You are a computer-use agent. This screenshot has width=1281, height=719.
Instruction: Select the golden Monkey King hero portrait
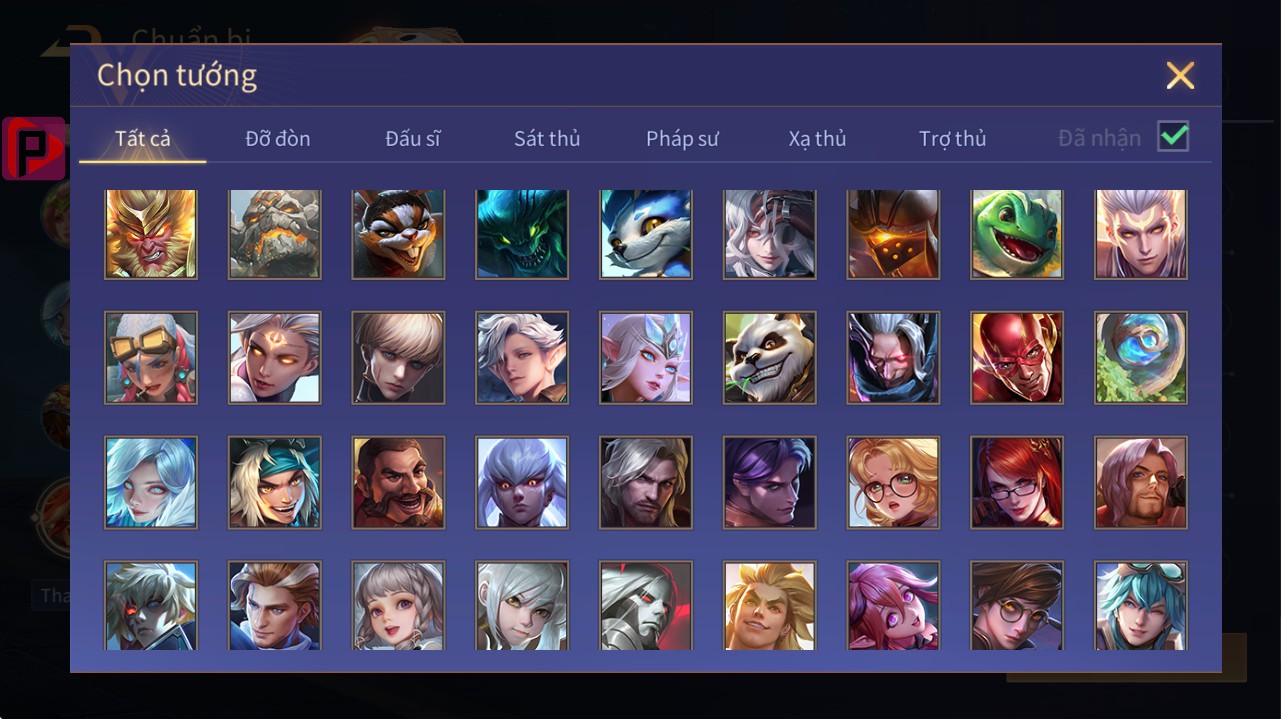coord(151,234)
